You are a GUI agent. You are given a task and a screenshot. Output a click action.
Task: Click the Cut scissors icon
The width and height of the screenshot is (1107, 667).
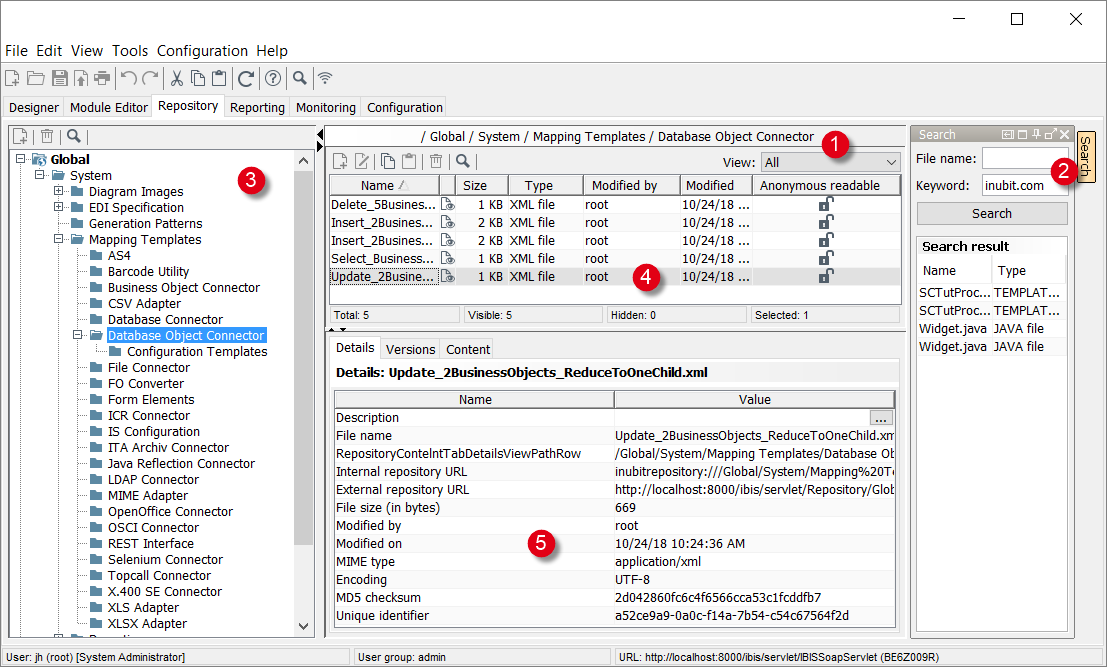coord(176,78)
